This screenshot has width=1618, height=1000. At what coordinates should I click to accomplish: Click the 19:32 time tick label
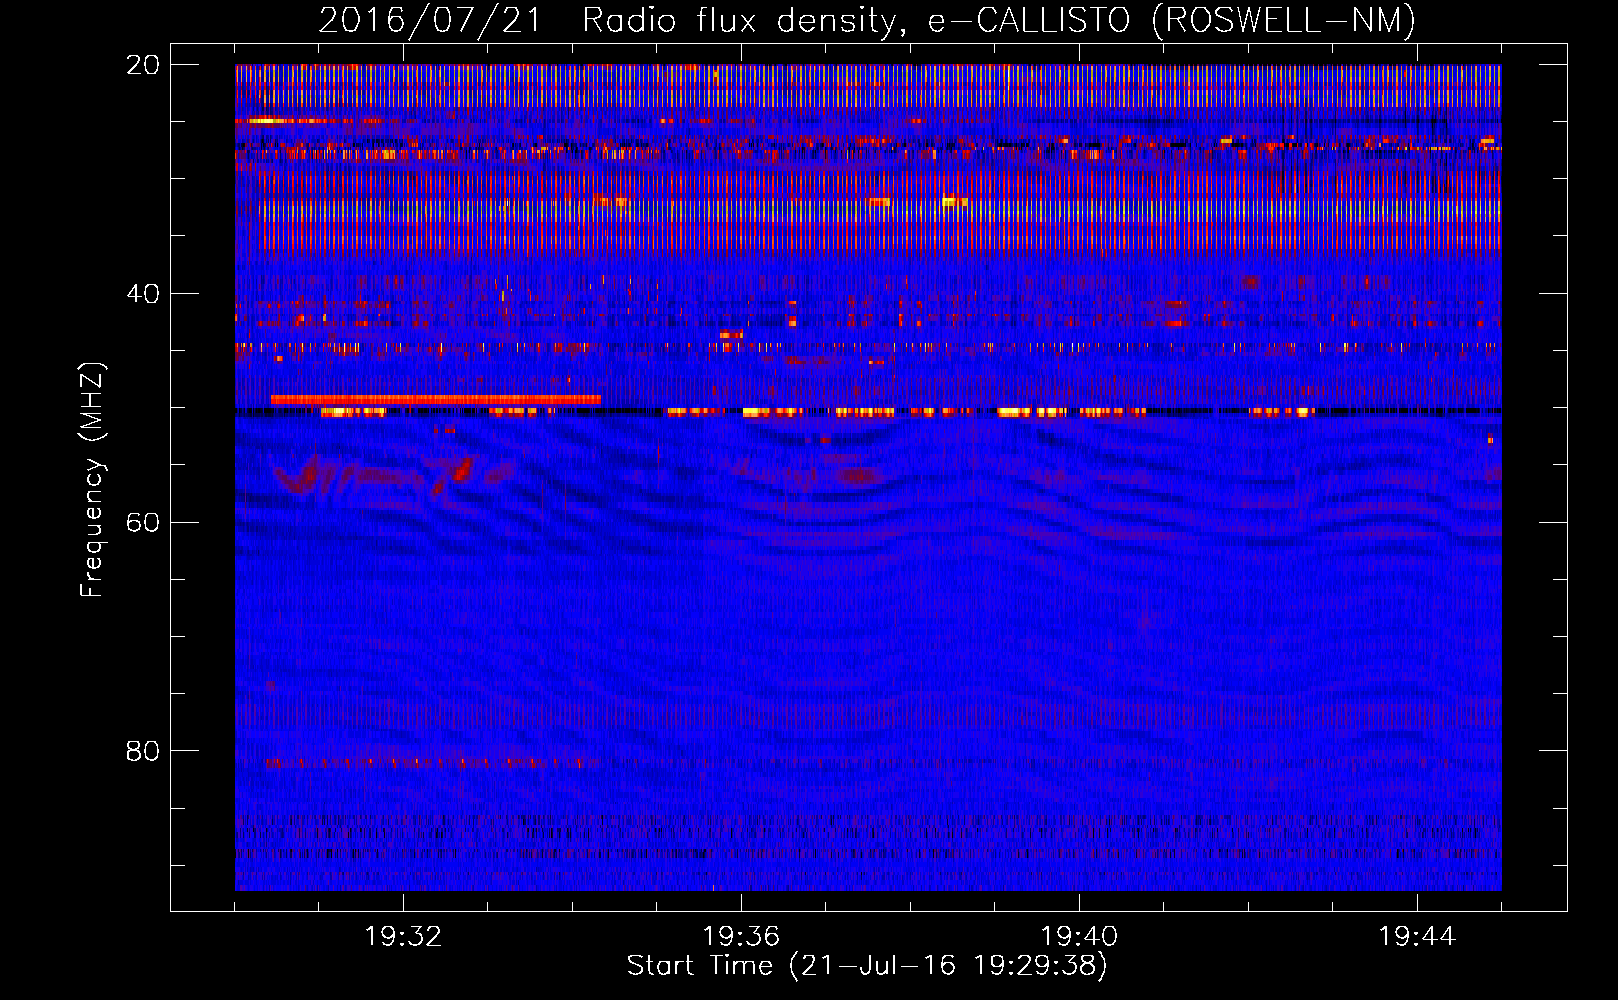403,936
